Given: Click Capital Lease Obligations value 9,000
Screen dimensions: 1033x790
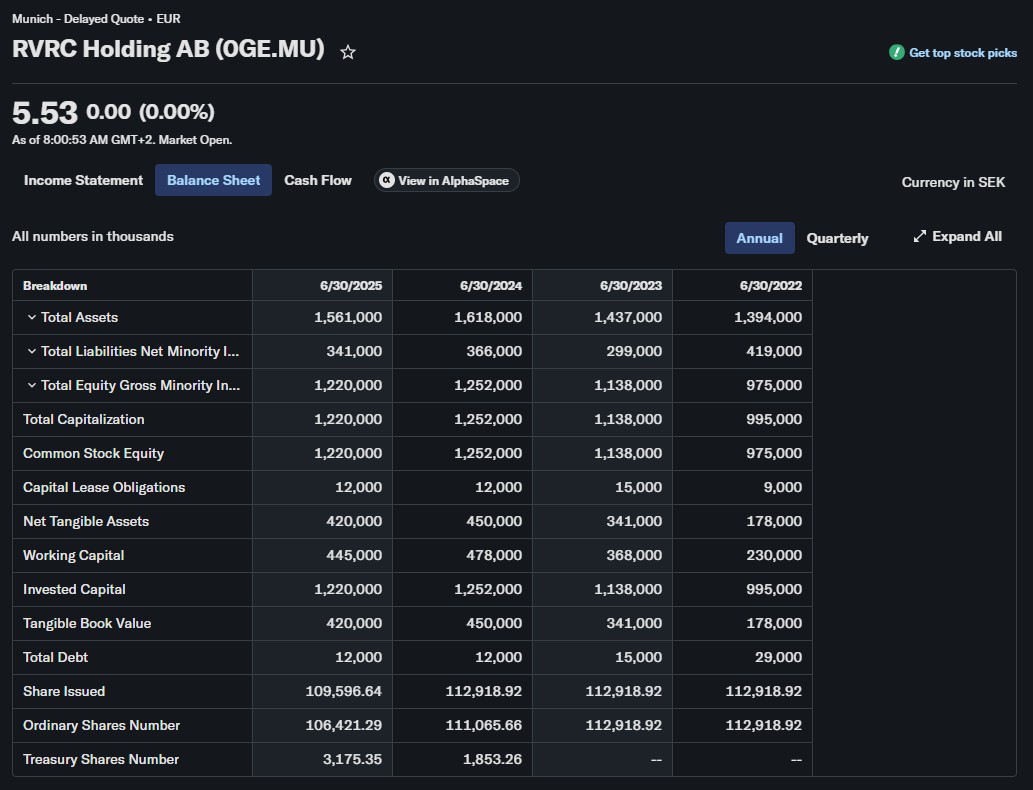Looking at the screenshot, I should coord(781,487).
